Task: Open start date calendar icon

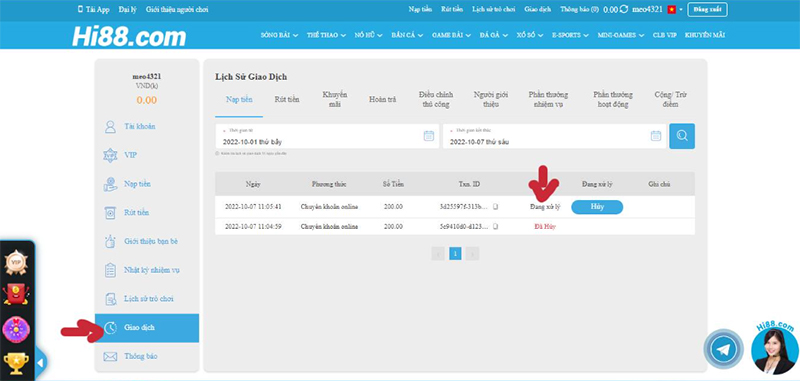Action: [x=429, y=136]
